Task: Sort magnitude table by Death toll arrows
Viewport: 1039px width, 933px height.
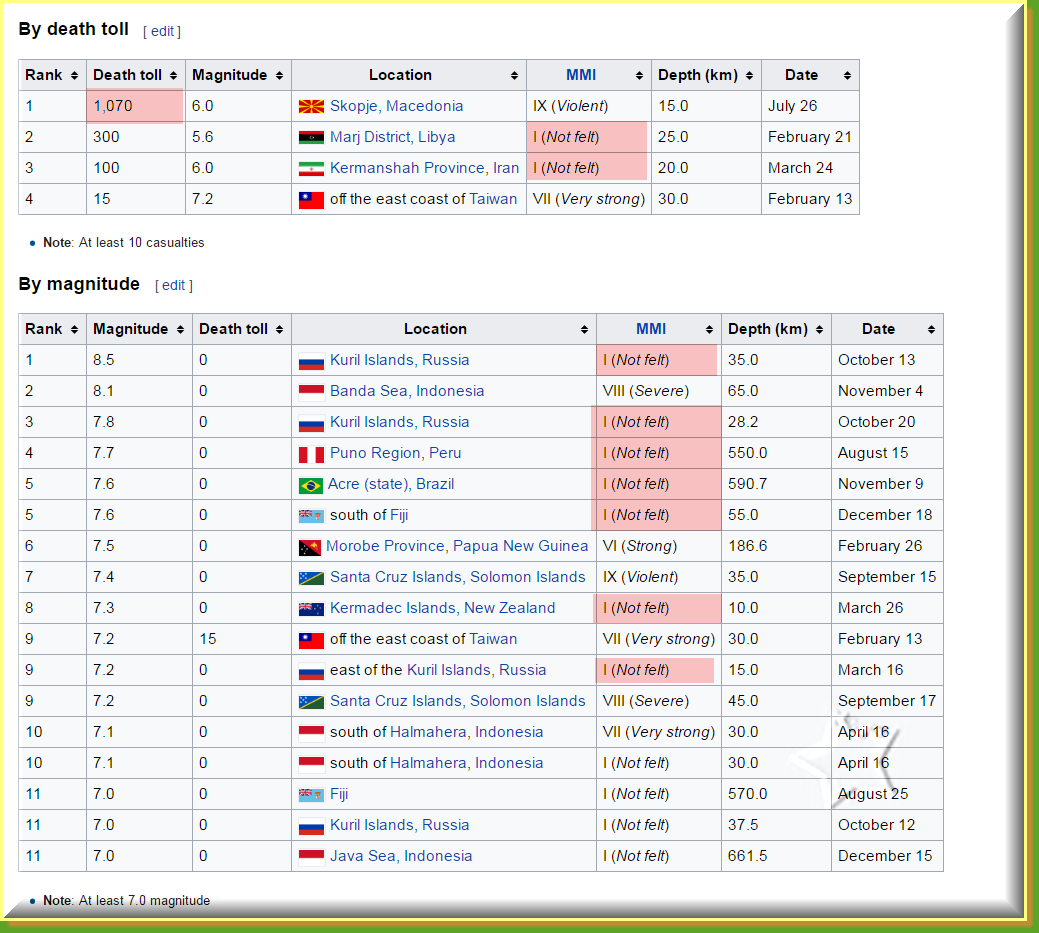Action: click(279, 329)
